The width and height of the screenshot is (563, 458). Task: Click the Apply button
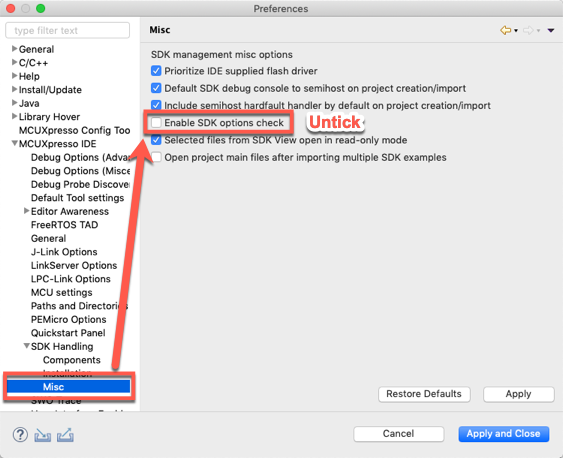point(518,394)
